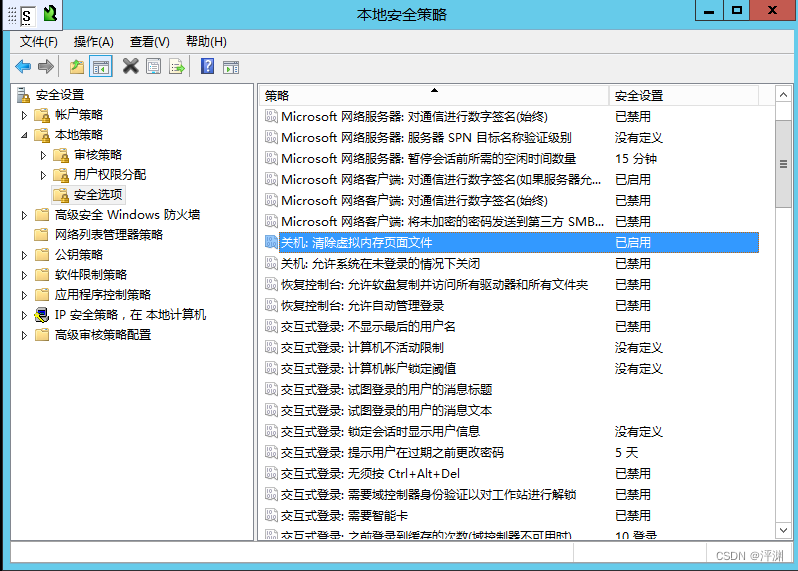Click the policy icon beside 交互式登录: 需要智能卡

271,516
